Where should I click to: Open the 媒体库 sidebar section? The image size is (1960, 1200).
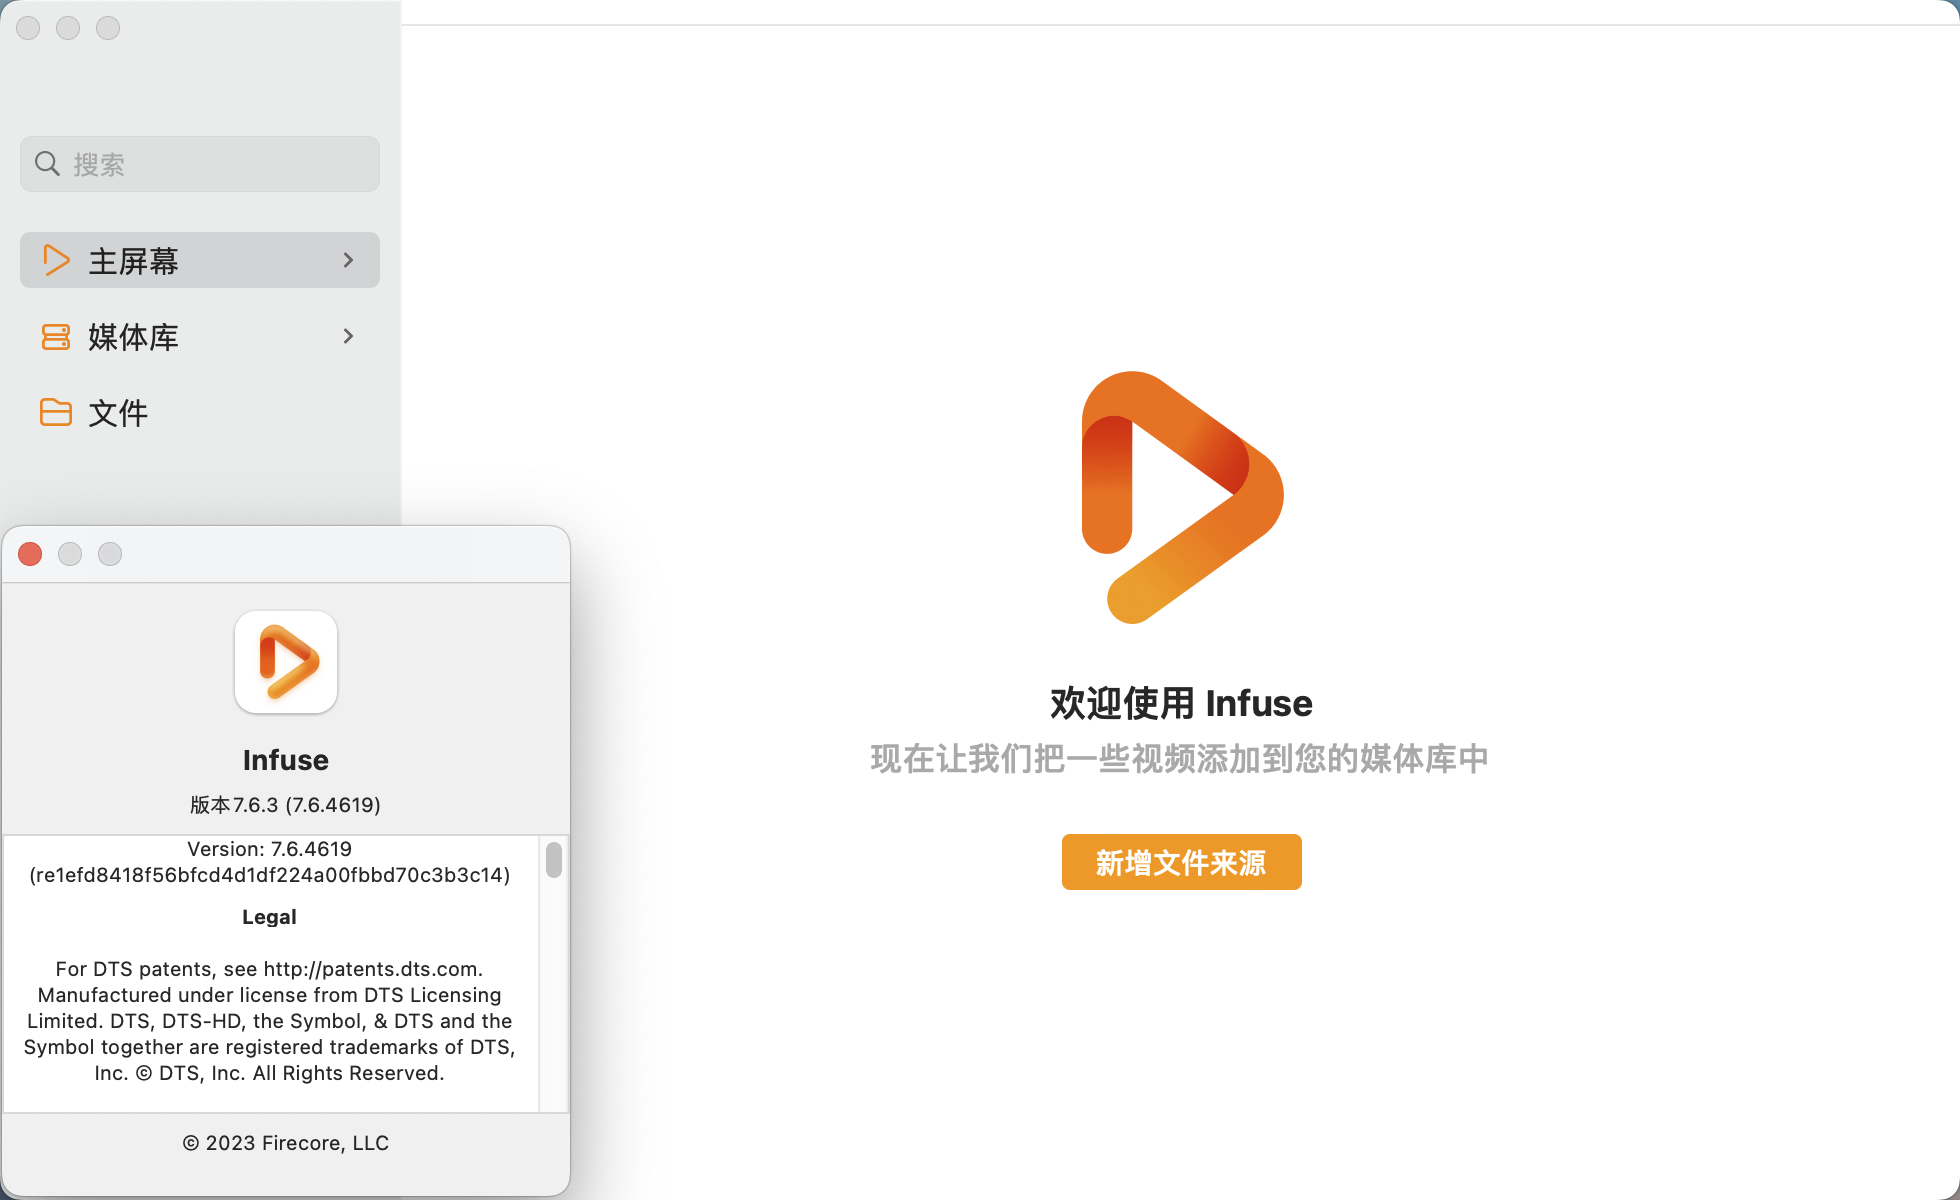pos(133,337)
